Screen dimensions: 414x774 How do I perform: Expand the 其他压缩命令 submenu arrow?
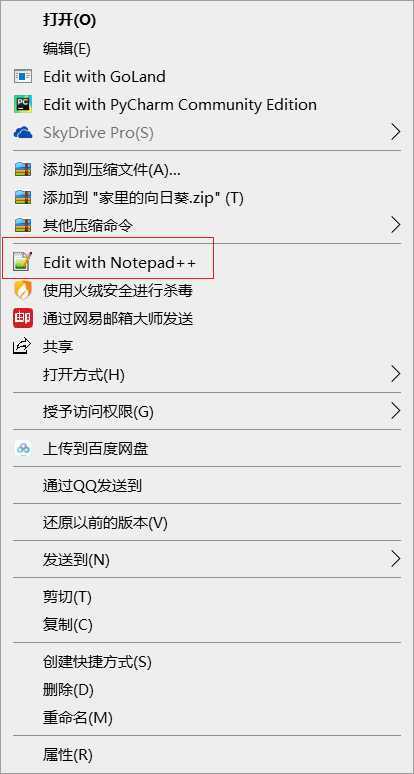tap(395, 225)
